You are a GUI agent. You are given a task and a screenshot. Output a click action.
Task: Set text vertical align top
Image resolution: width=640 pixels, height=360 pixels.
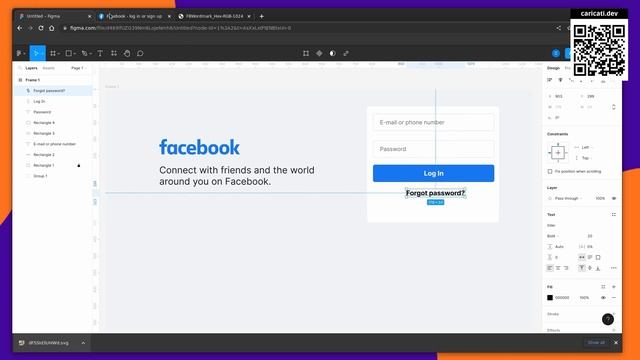point(582,268)
